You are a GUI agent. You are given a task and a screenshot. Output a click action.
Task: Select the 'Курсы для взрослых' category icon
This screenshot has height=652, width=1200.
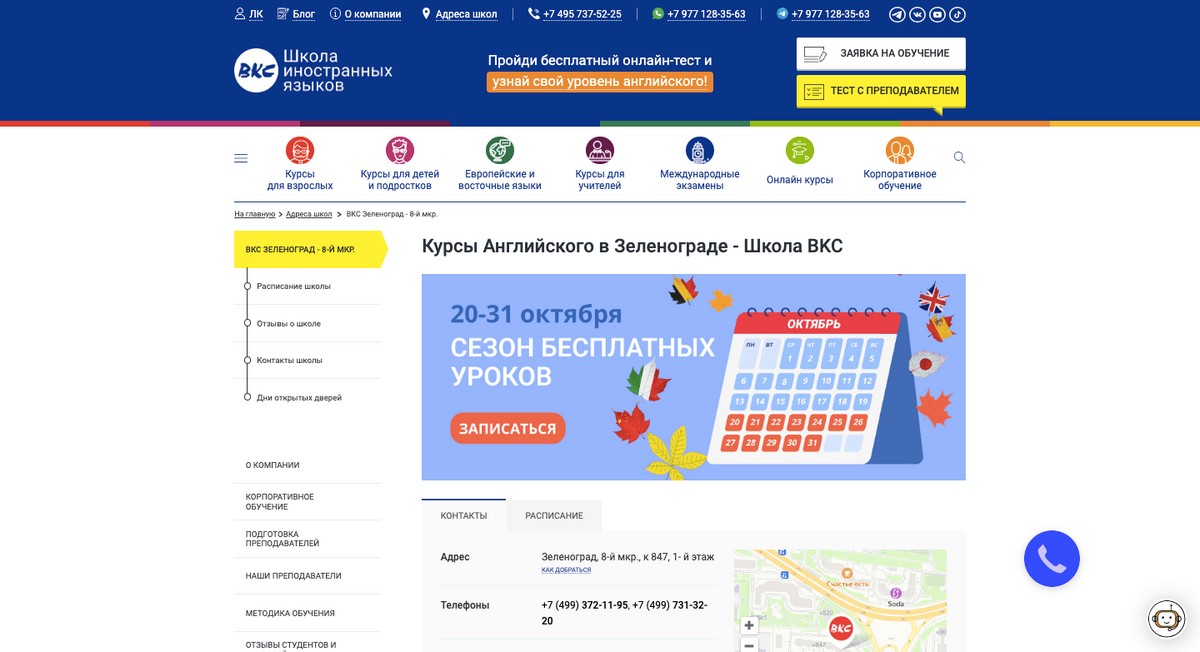(300, 151)
